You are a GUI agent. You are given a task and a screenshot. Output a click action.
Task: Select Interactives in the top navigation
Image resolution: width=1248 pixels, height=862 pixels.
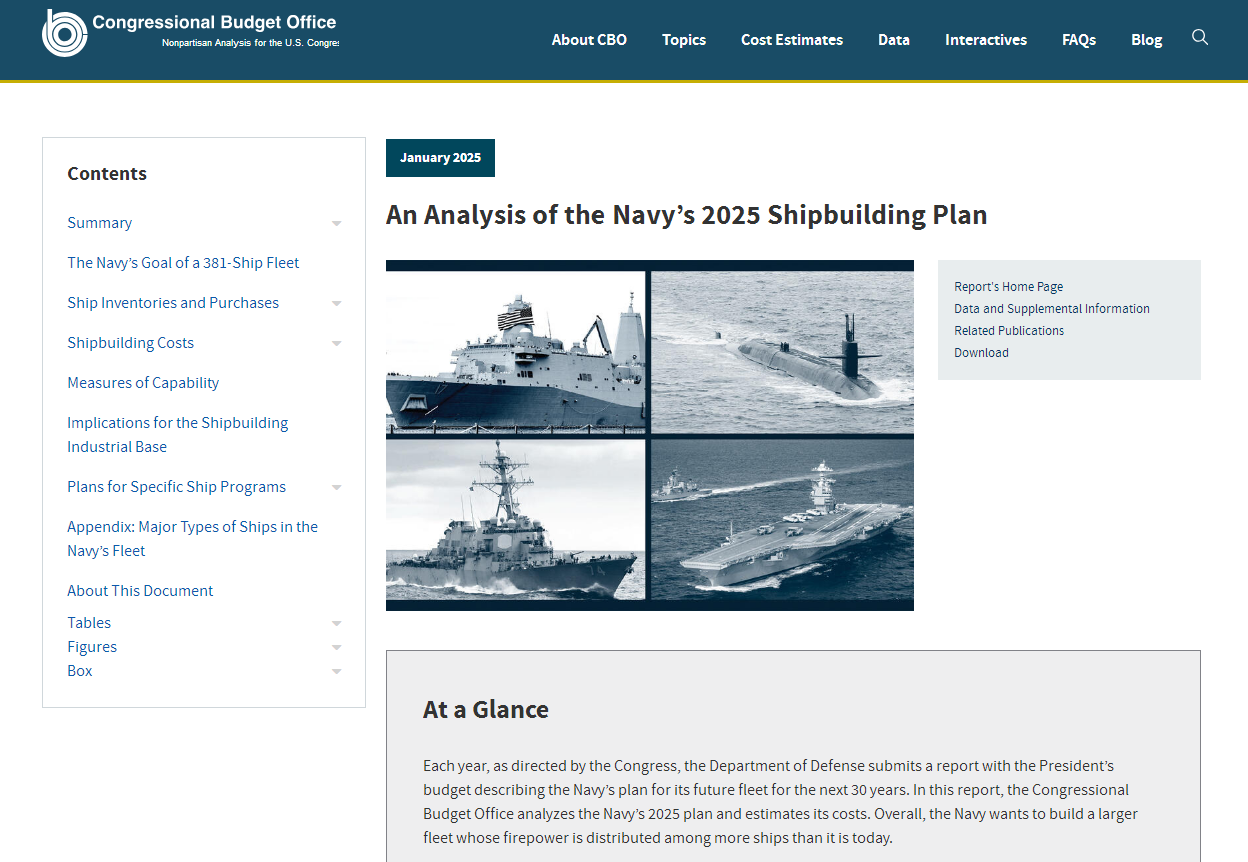[x=986, y=40]
